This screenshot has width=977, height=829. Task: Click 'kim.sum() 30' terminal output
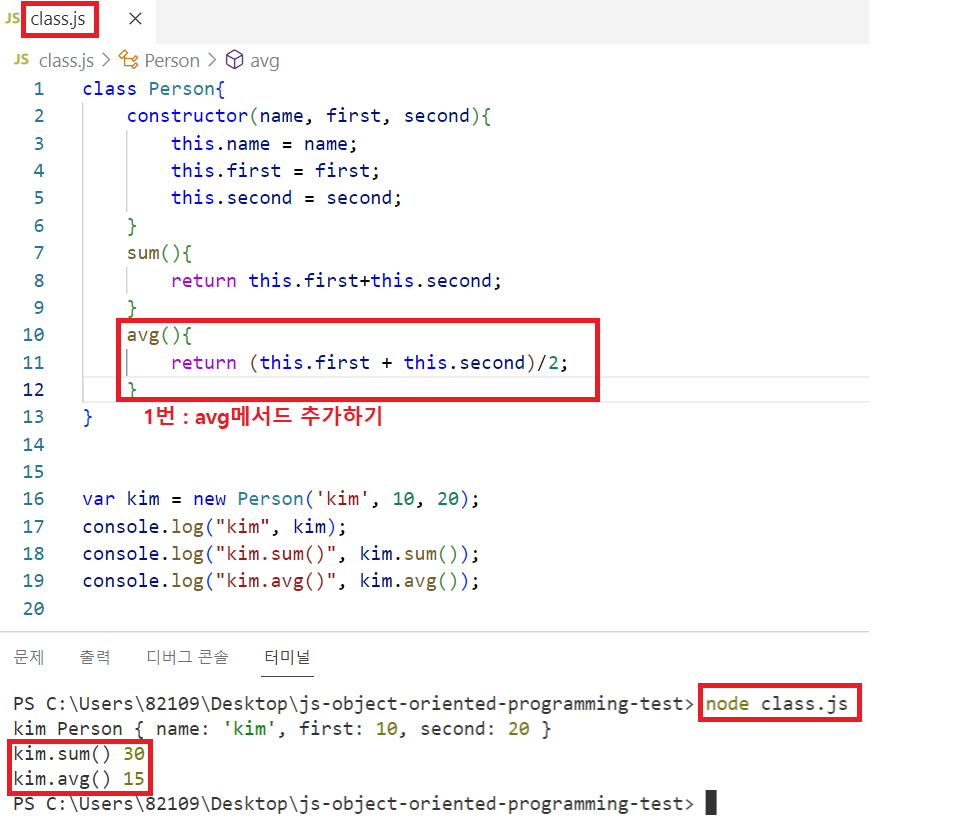tap(79, 754)
